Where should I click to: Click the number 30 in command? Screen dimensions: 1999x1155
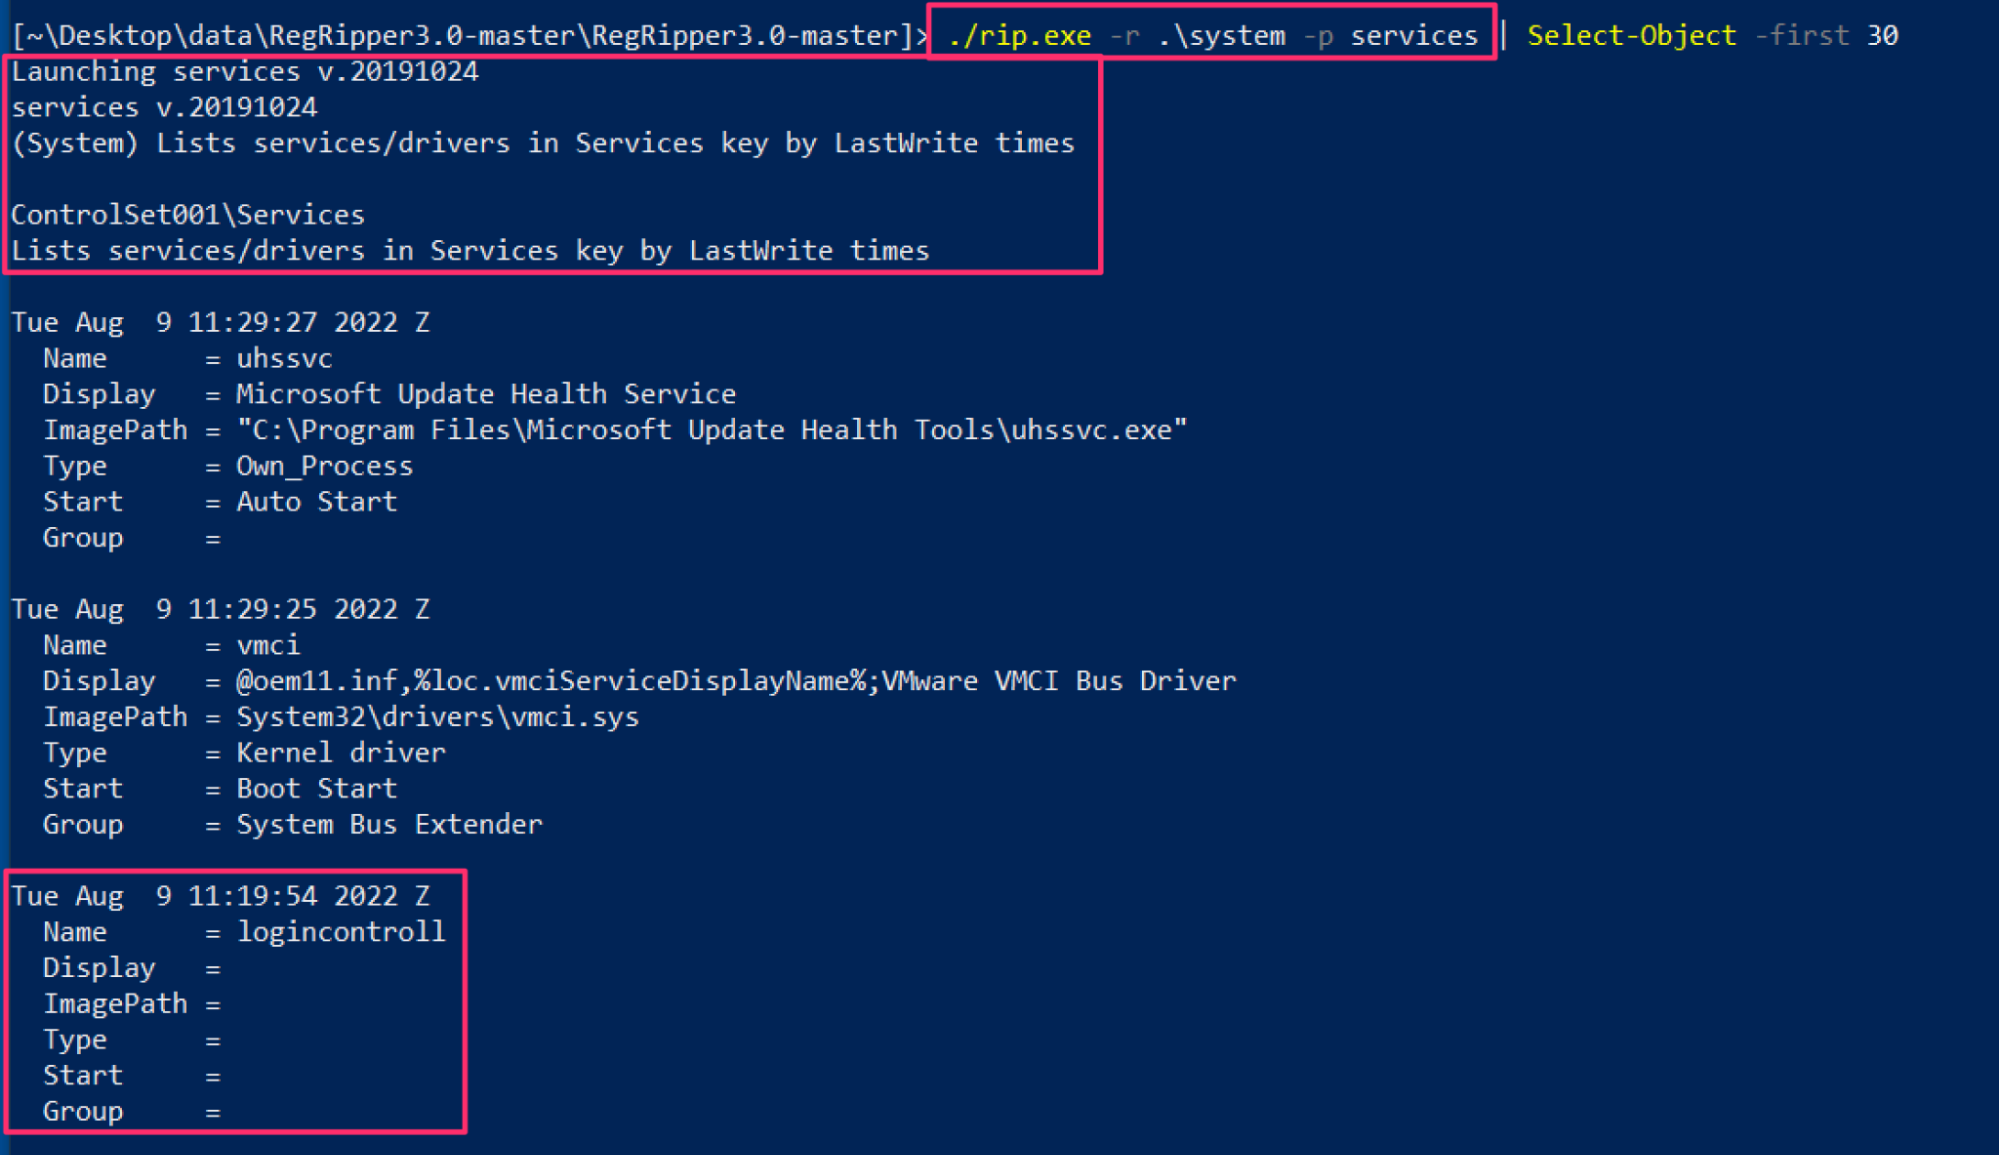tap(1882, 36)
